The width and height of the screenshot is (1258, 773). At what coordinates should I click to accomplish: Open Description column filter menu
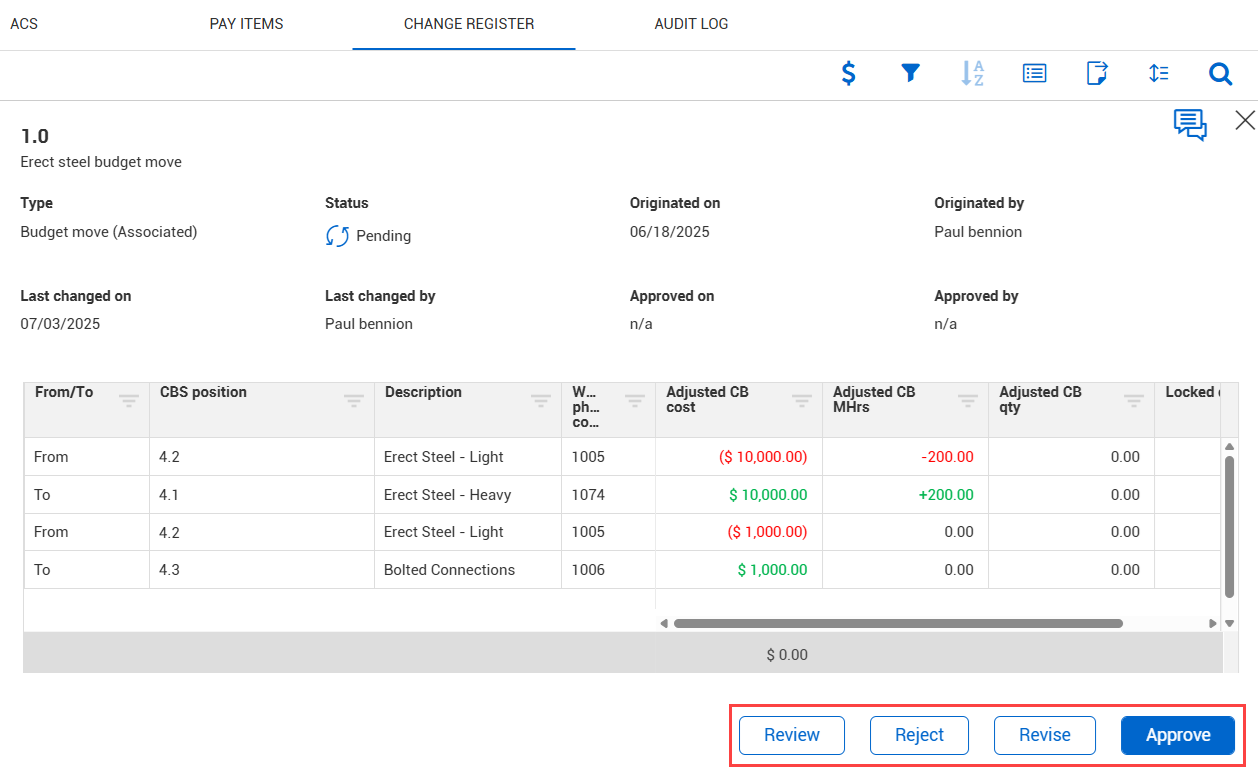coord(541,401)
